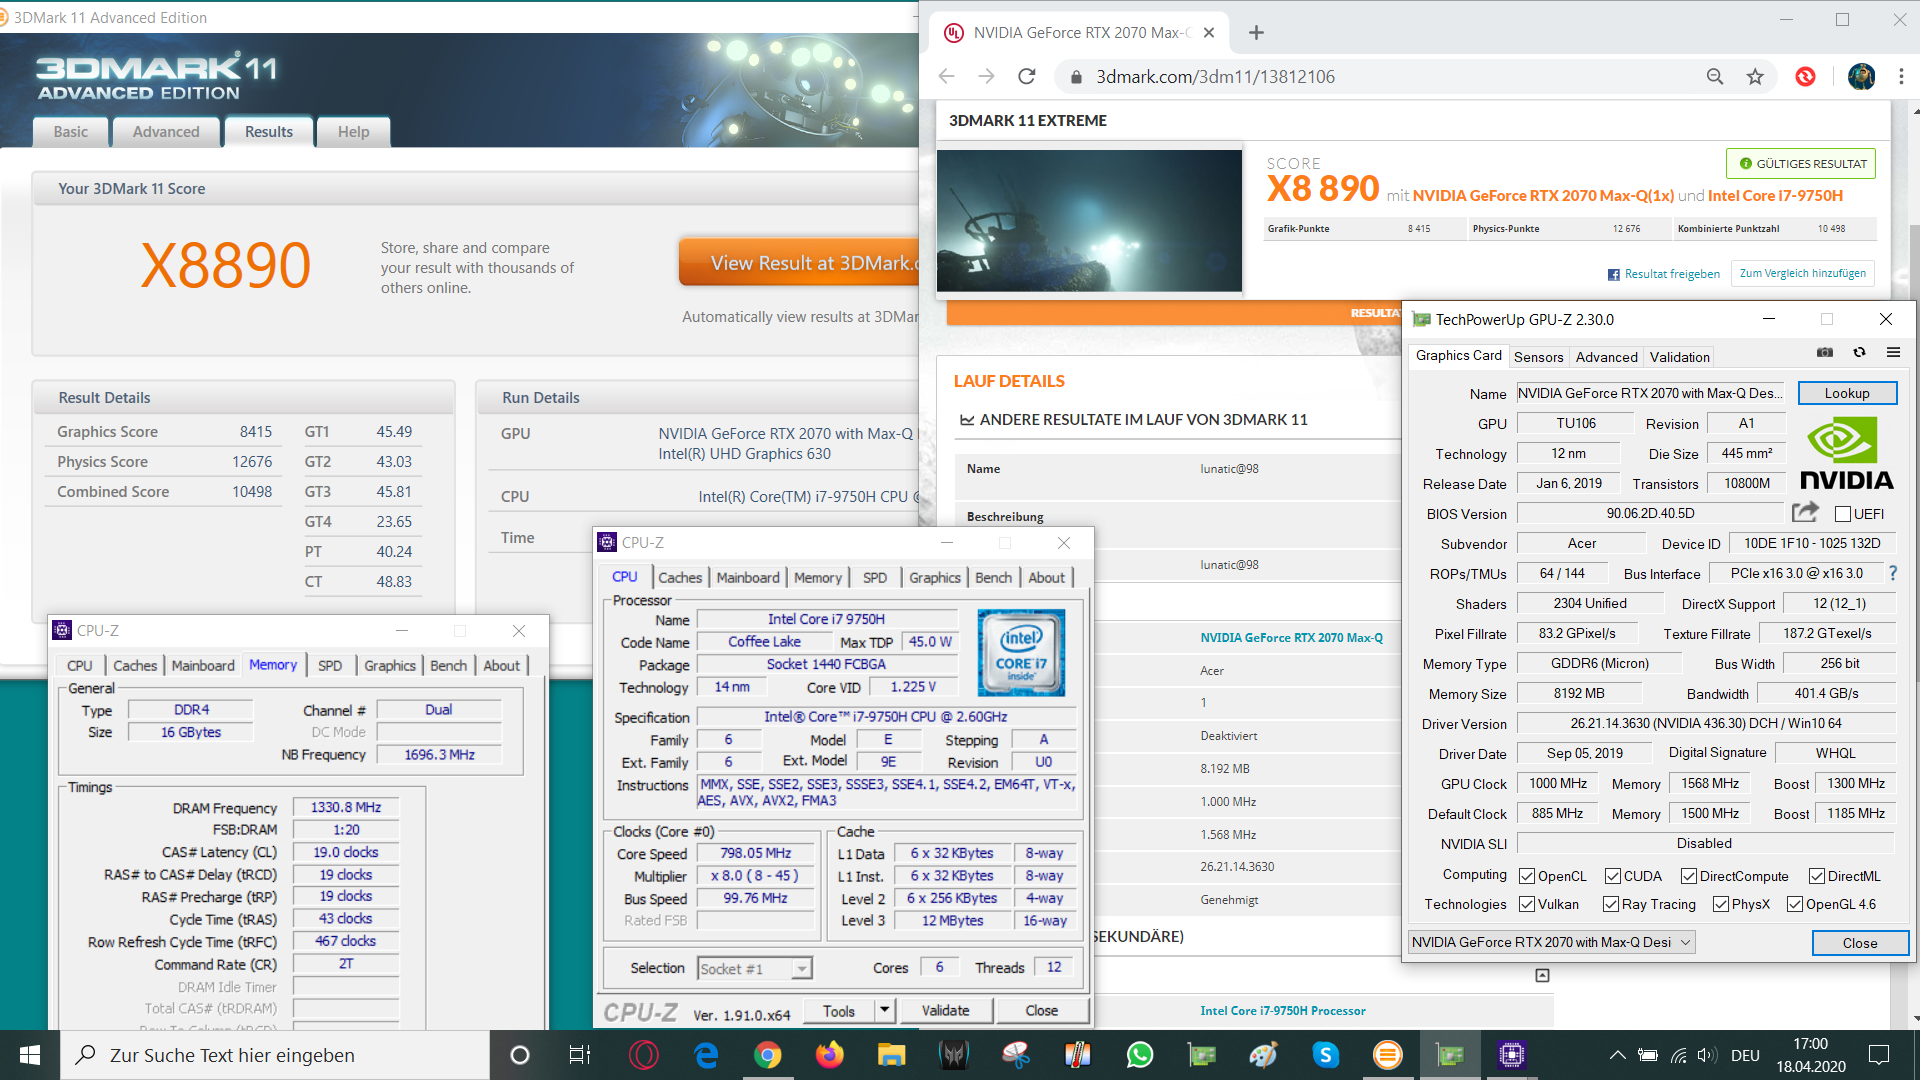
Task: Open Task View on the taskbar
Action: (x=580, y=1055)
